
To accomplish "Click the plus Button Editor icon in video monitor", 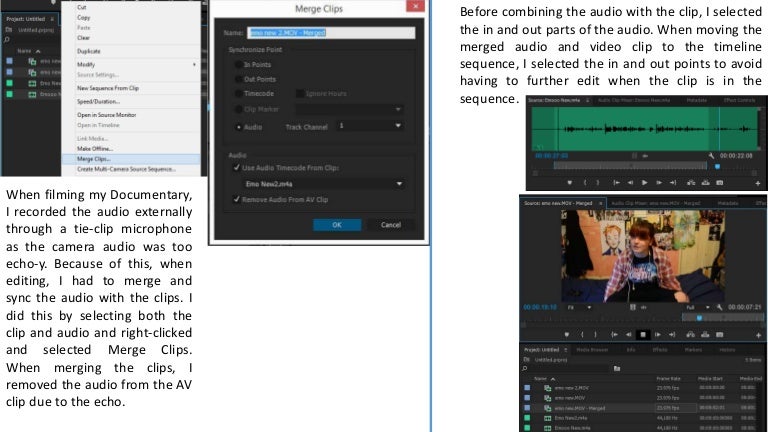I will click(x=757, y=334).
